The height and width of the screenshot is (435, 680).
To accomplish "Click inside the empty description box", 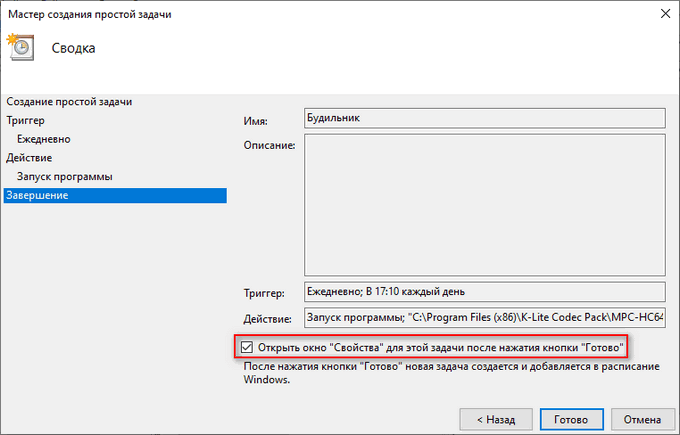I will tap(484, 203).
